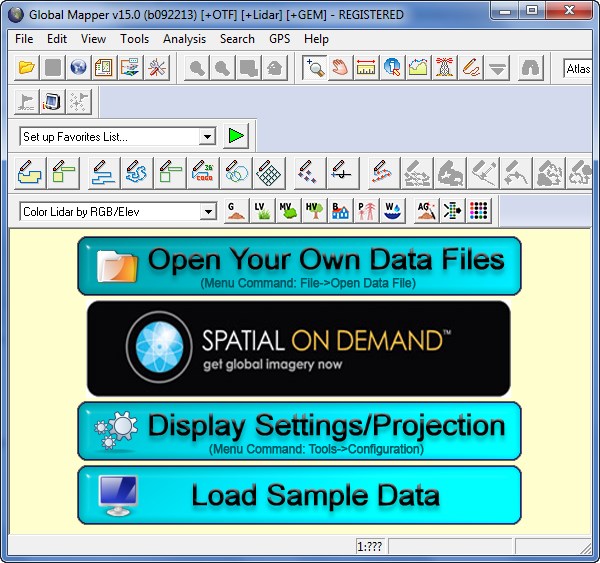This screenshot has height=563, width=600.
Task: Select the Measure ruler tool
Action: [367, 68]
